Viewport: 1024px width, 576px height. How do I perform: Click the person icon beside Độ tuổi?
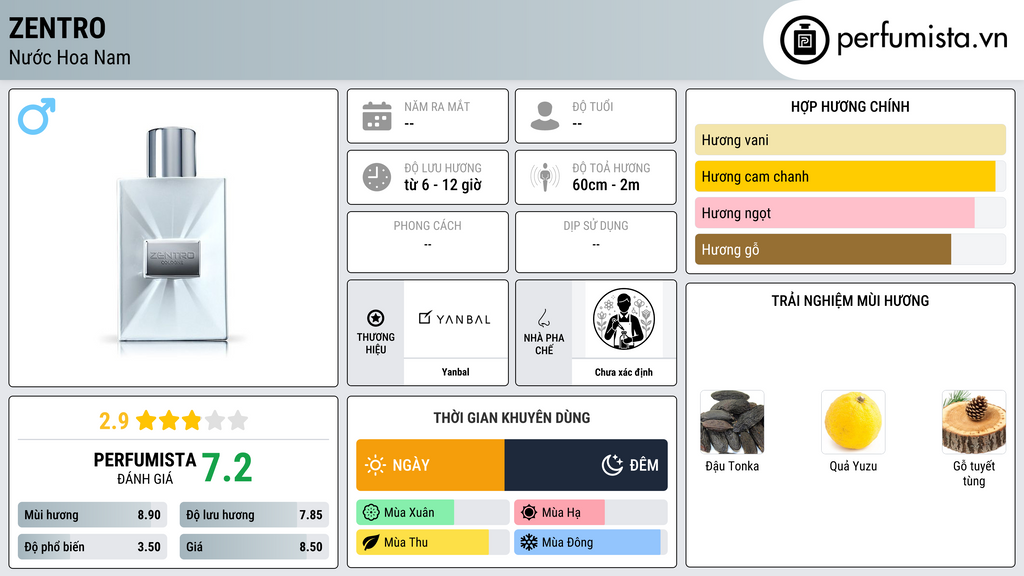pyautogui.click(x=545, y=116)
